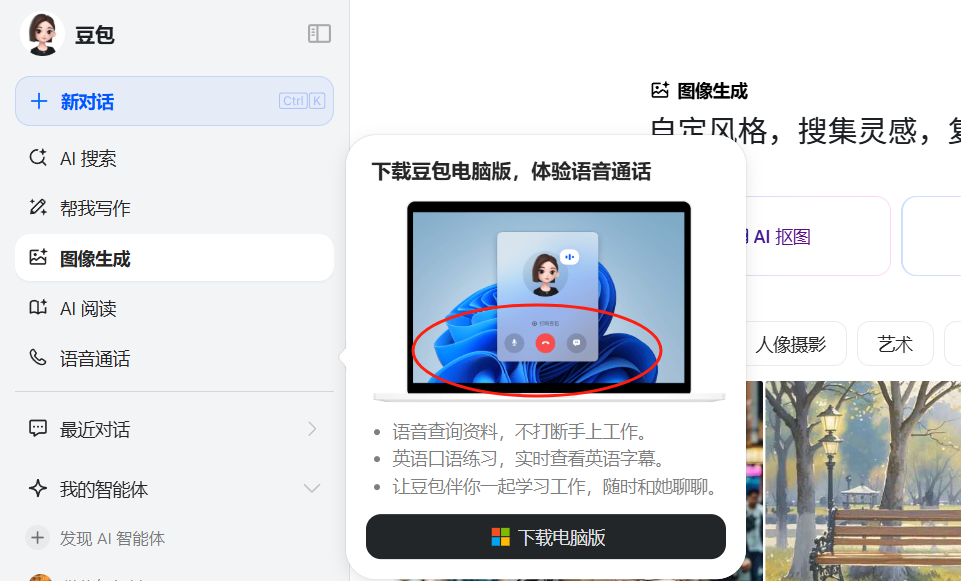Click the AI 阅读 book icon
The height and width of the screenshot is (581, 961).
(x=38, y=307)
